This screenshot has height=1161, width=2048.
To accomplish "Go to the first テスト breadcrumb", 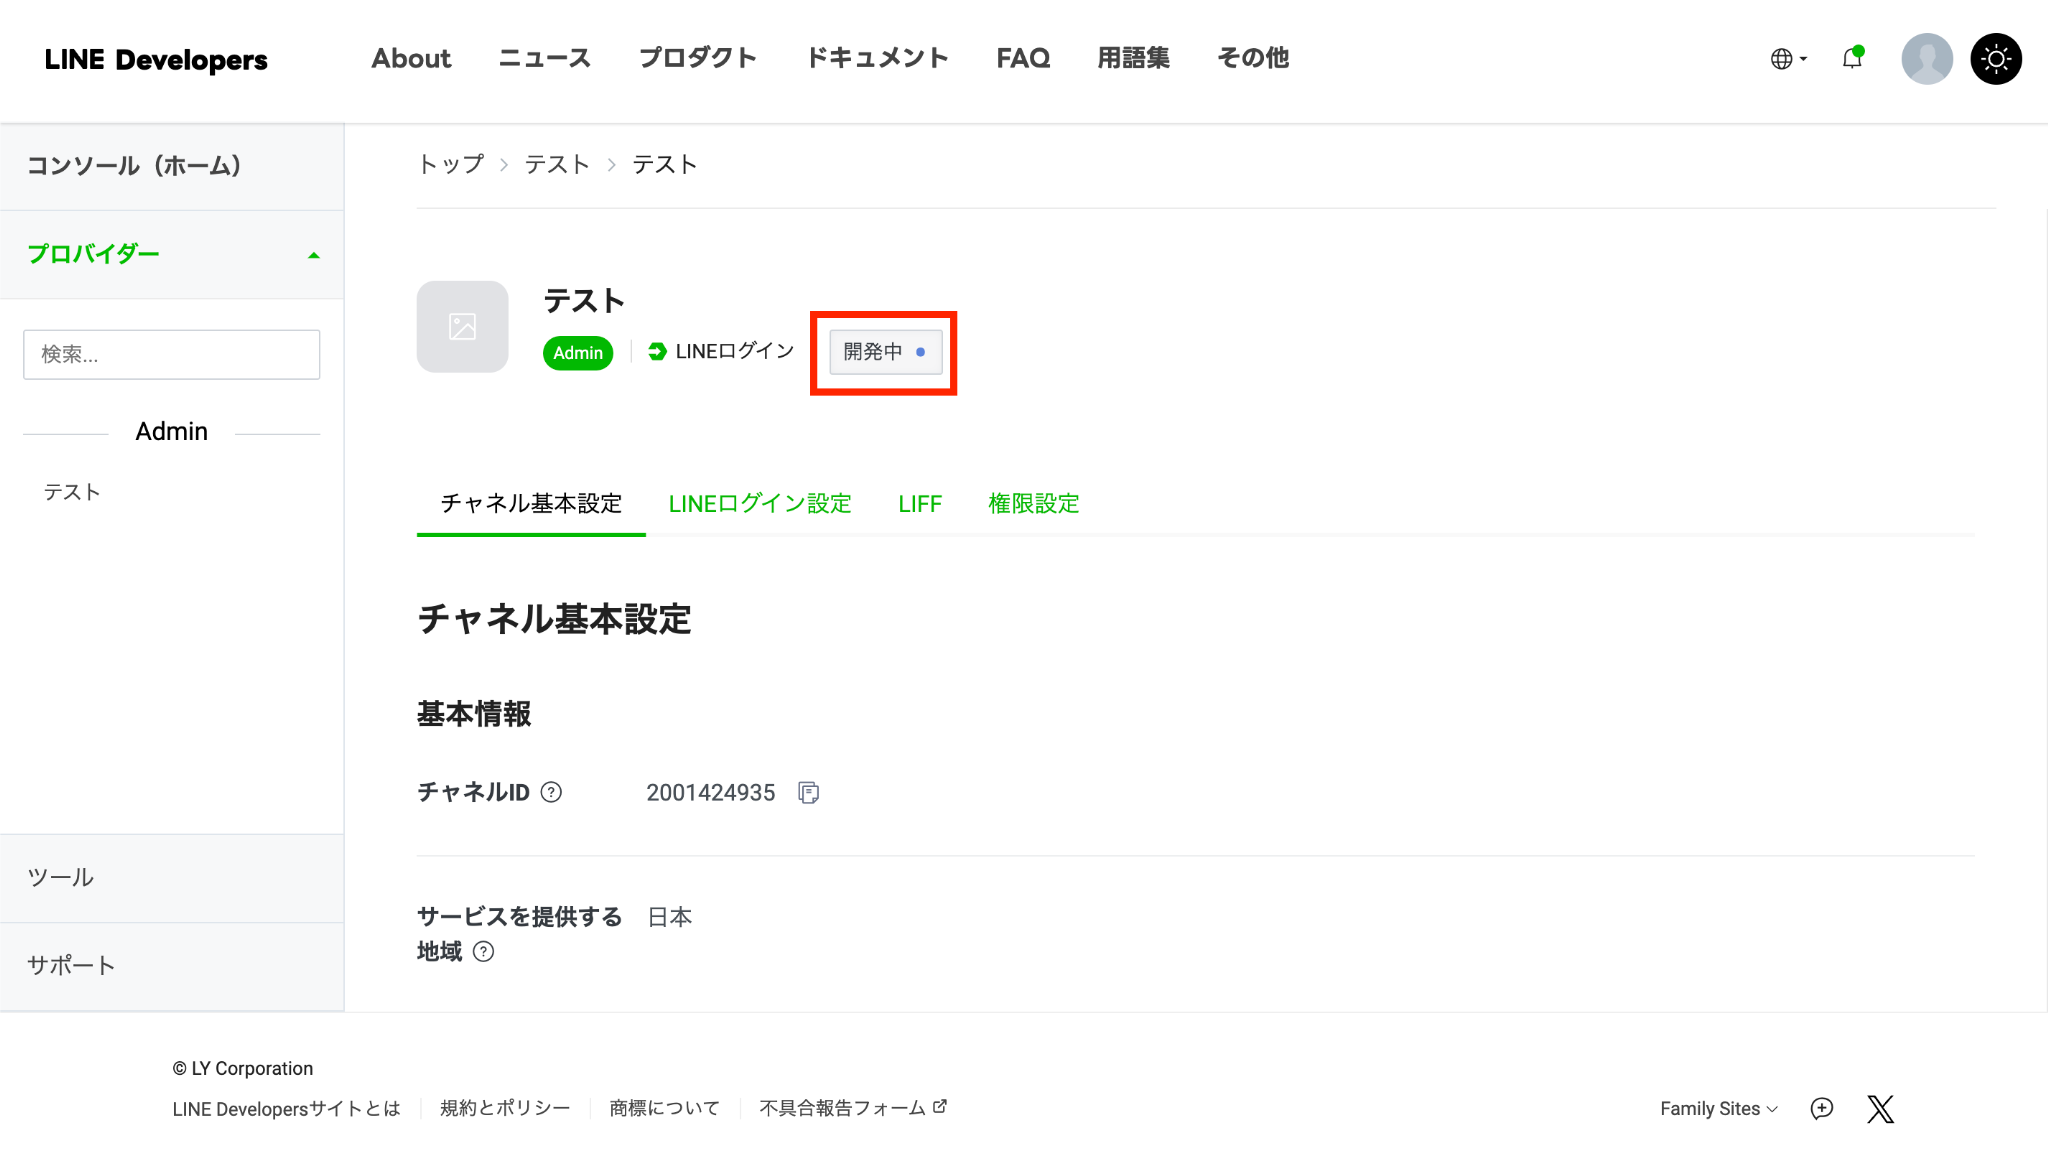I will pyautogui.click(x=556, y=164).
